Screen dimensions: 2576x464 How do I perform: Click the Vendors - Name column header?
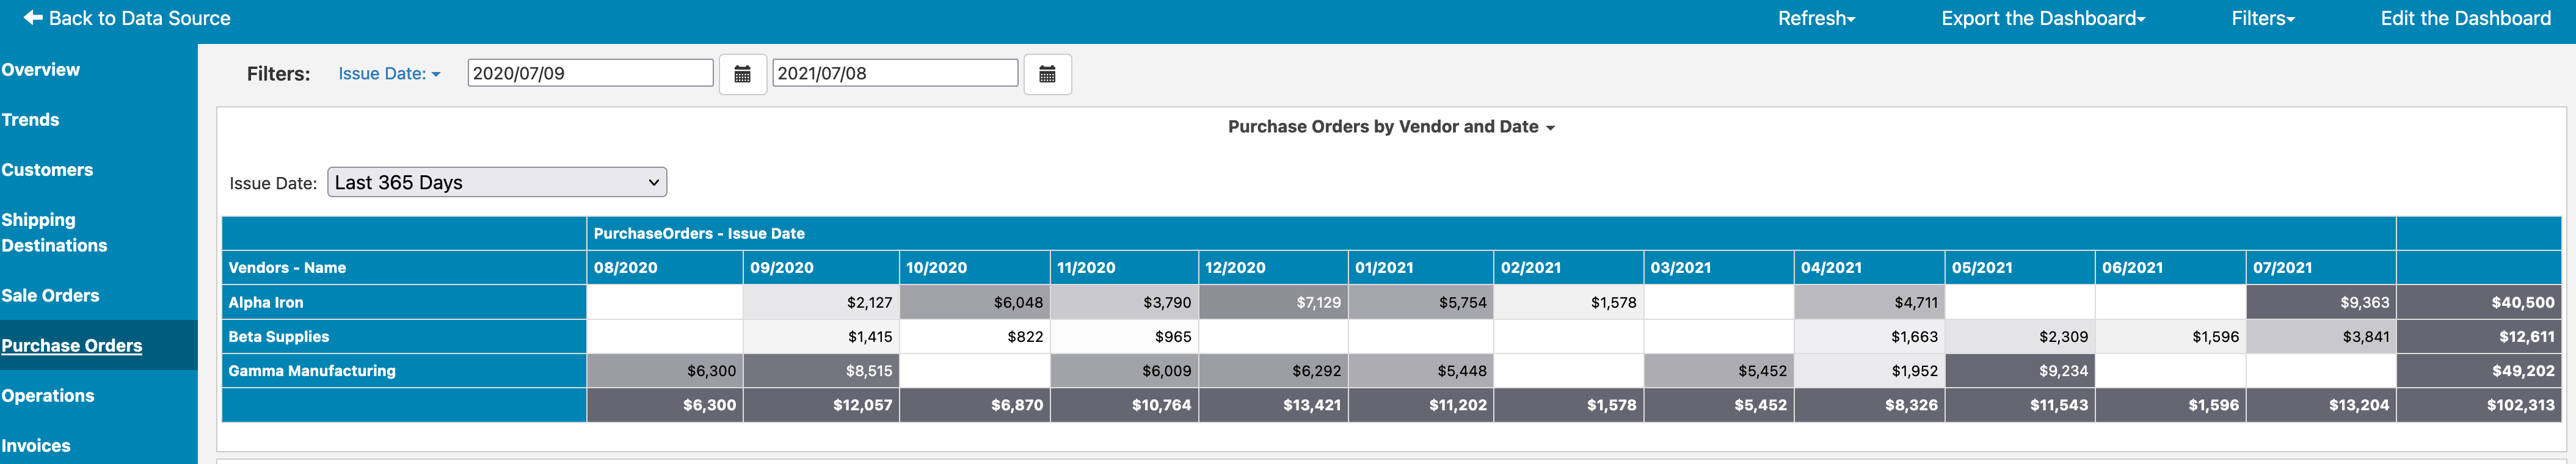coord(404,267)
